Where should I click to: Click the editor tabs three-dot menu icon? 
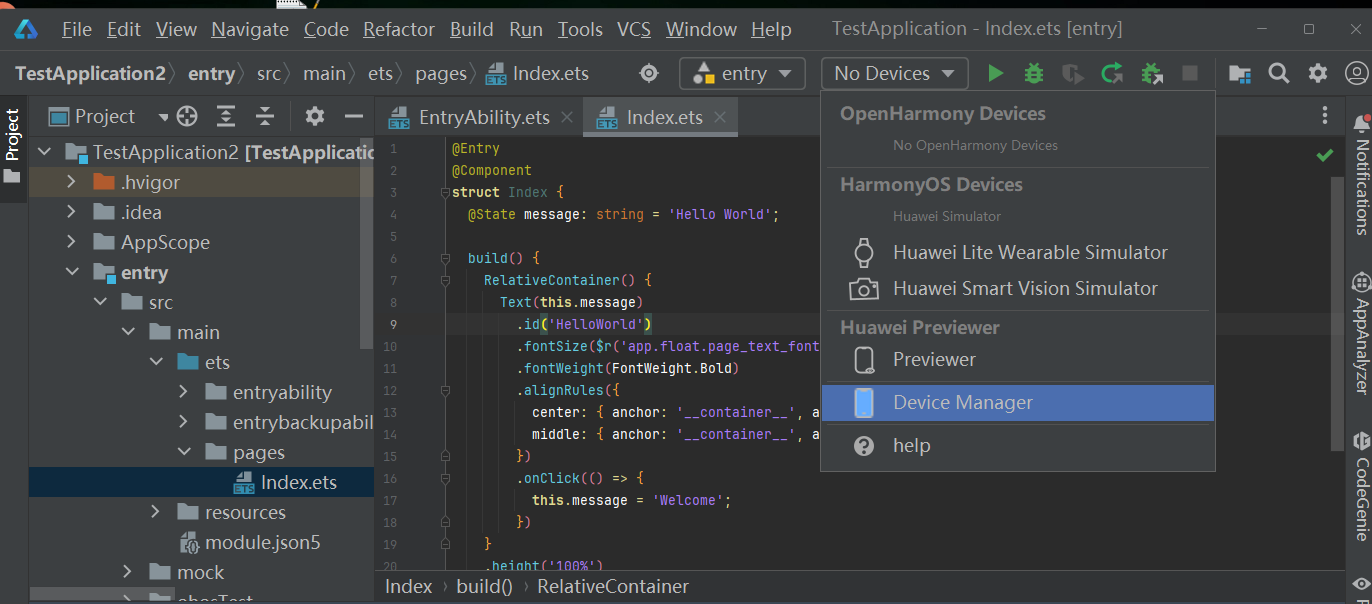click(1325, 116)
